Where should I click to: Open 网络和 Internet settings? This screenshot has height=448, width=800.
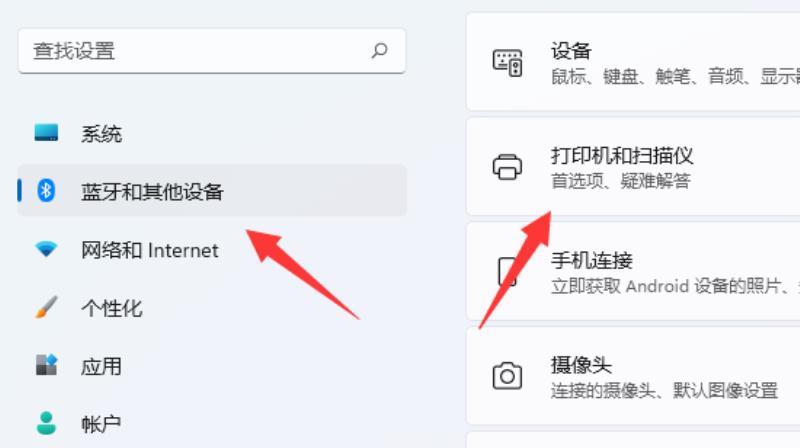point(212,250)
